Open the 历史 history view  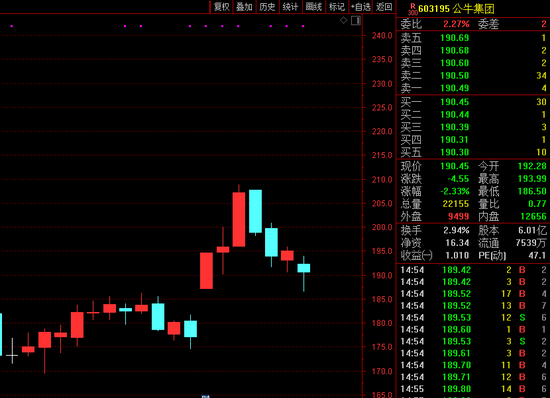point(267,7)
